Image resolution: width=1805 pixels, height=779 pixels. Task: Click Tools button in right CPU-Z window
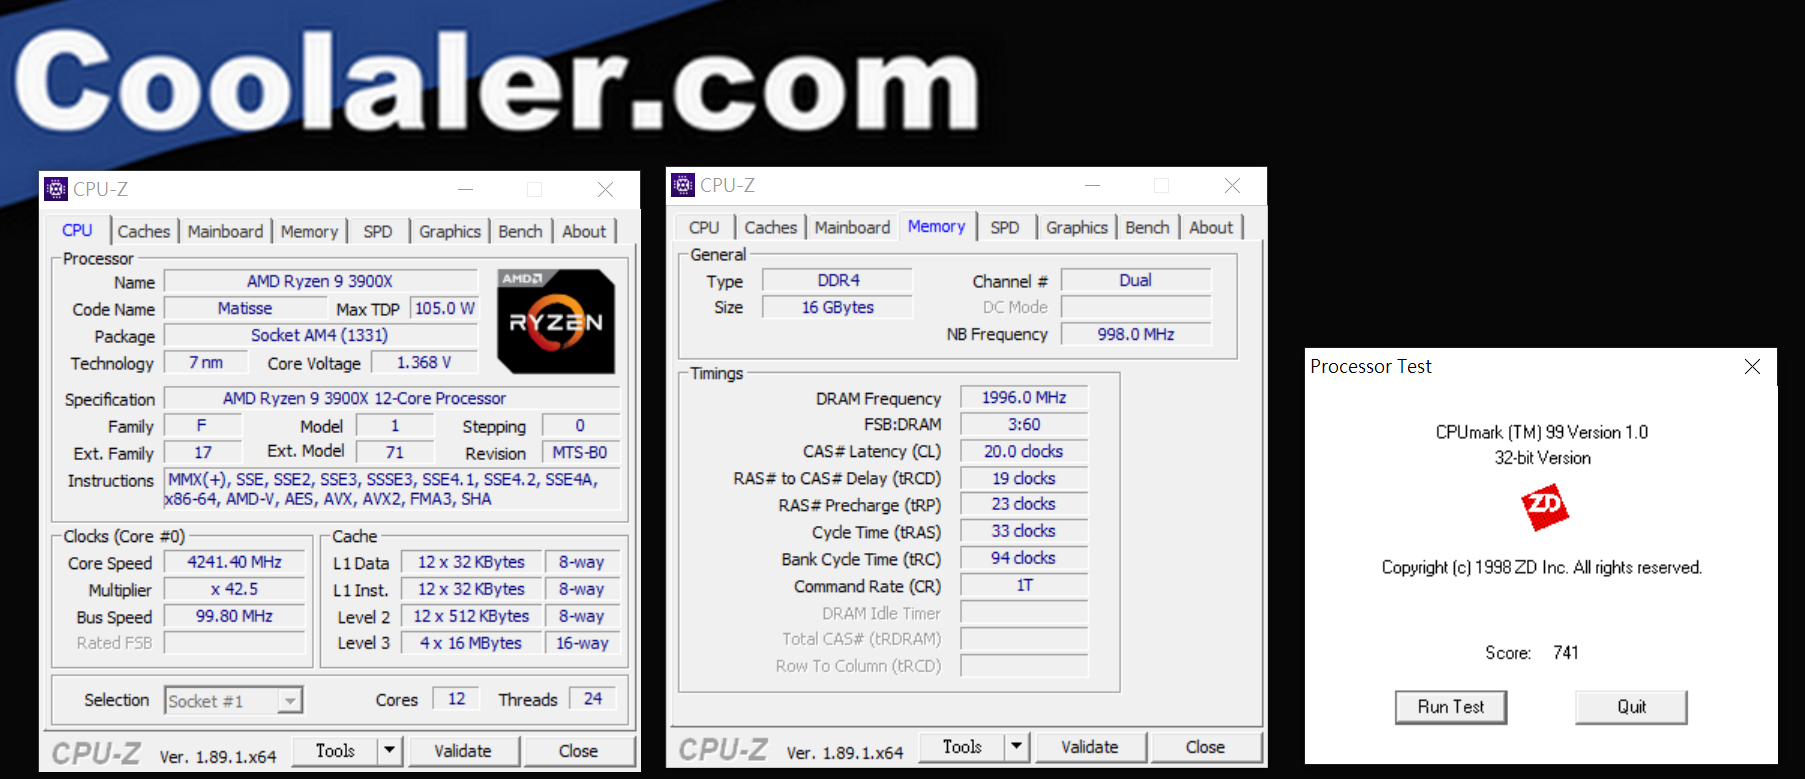962,747
